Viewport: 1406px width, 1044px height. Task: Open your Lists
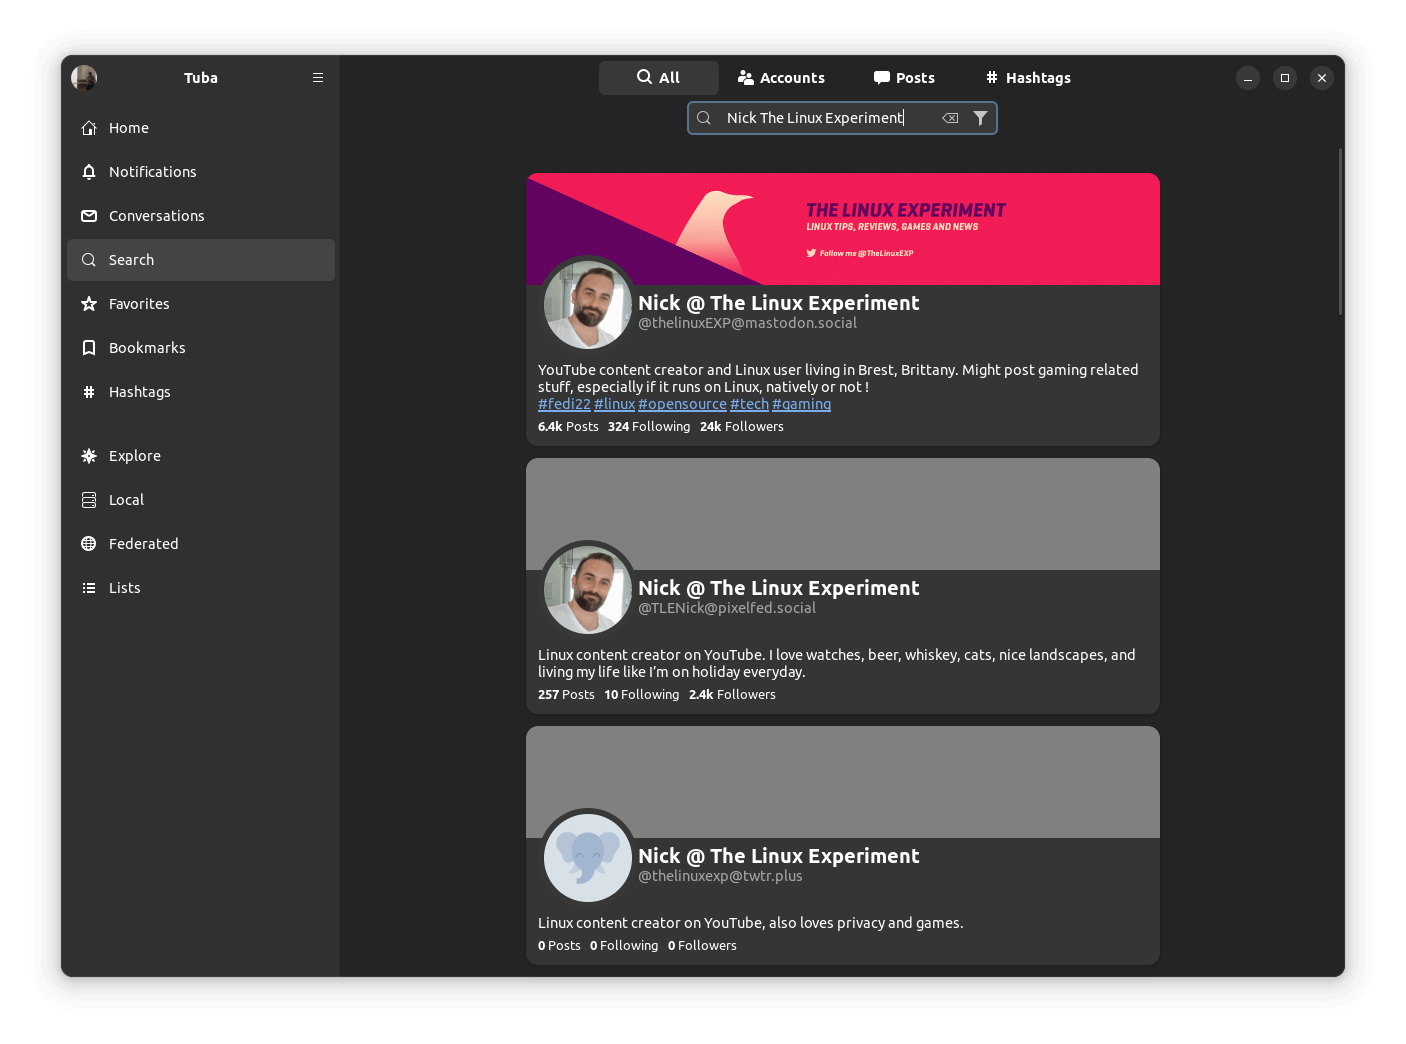pyautogui.click(x=123, y=587)
